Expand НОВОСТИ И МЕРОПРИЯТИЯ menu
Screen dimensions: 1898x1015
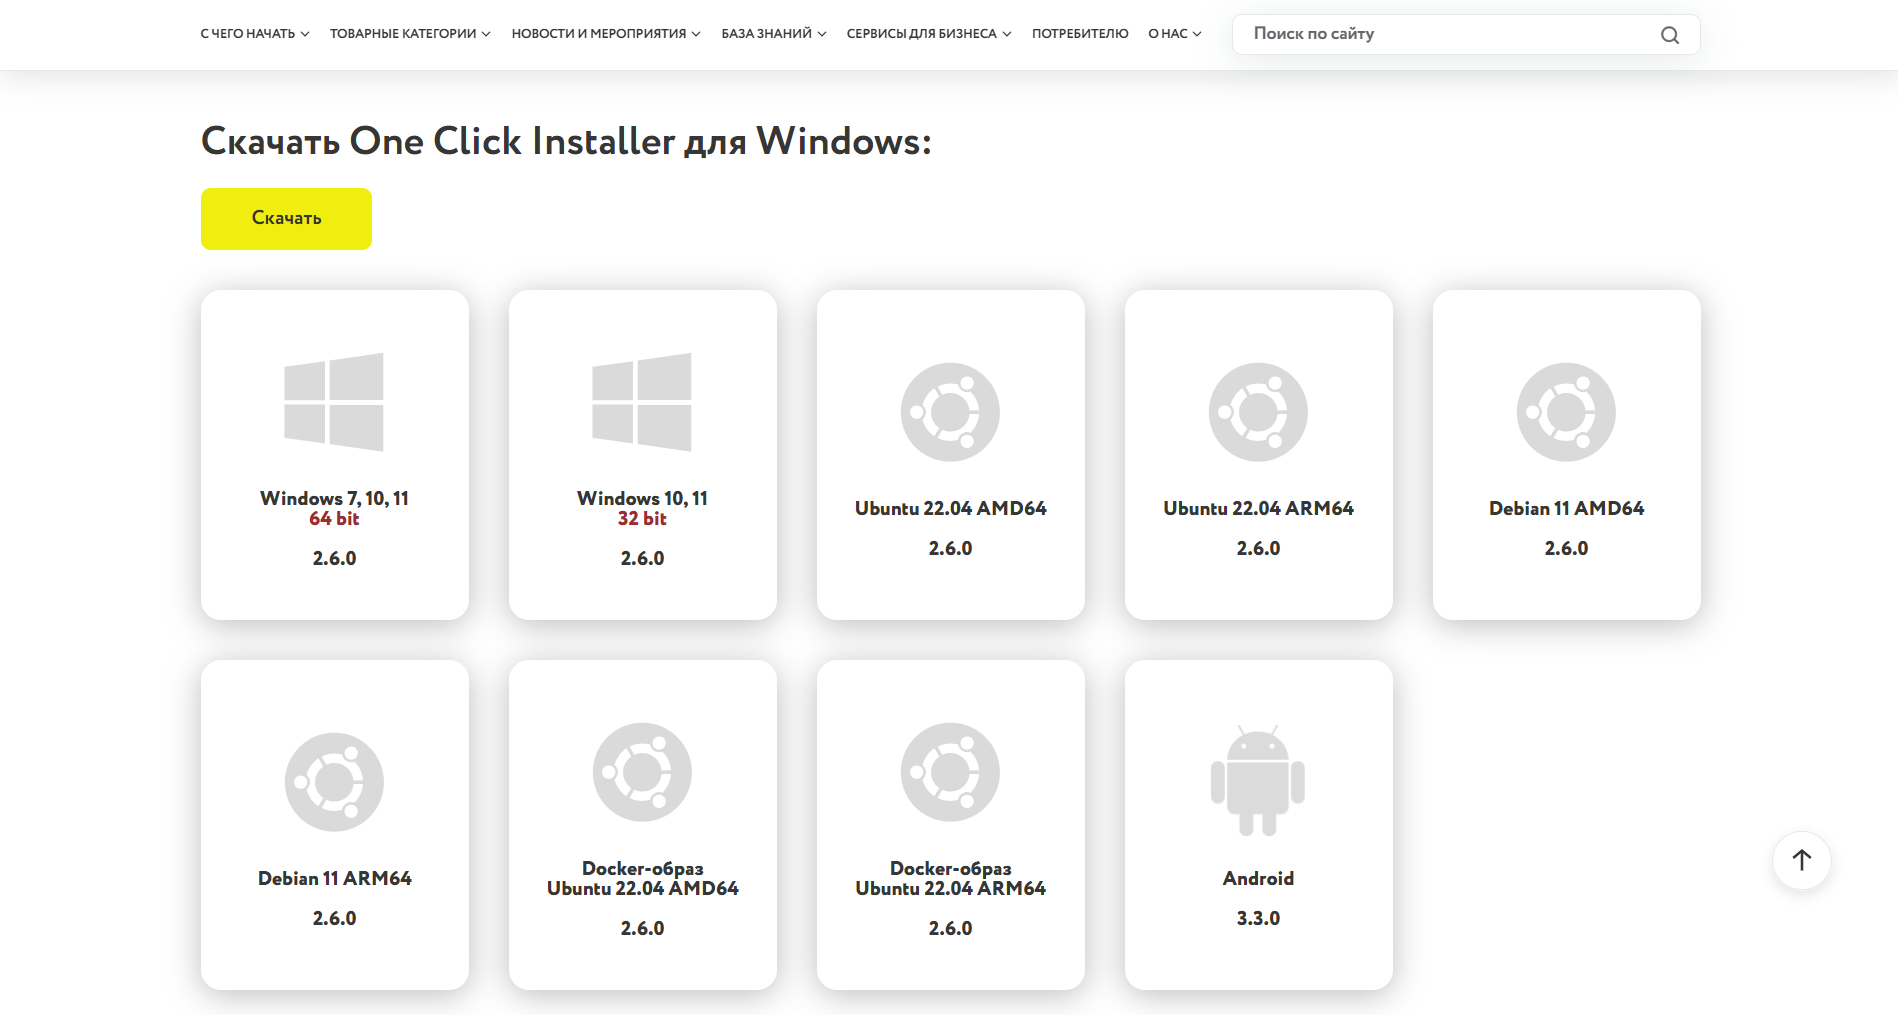click(606, 34)
